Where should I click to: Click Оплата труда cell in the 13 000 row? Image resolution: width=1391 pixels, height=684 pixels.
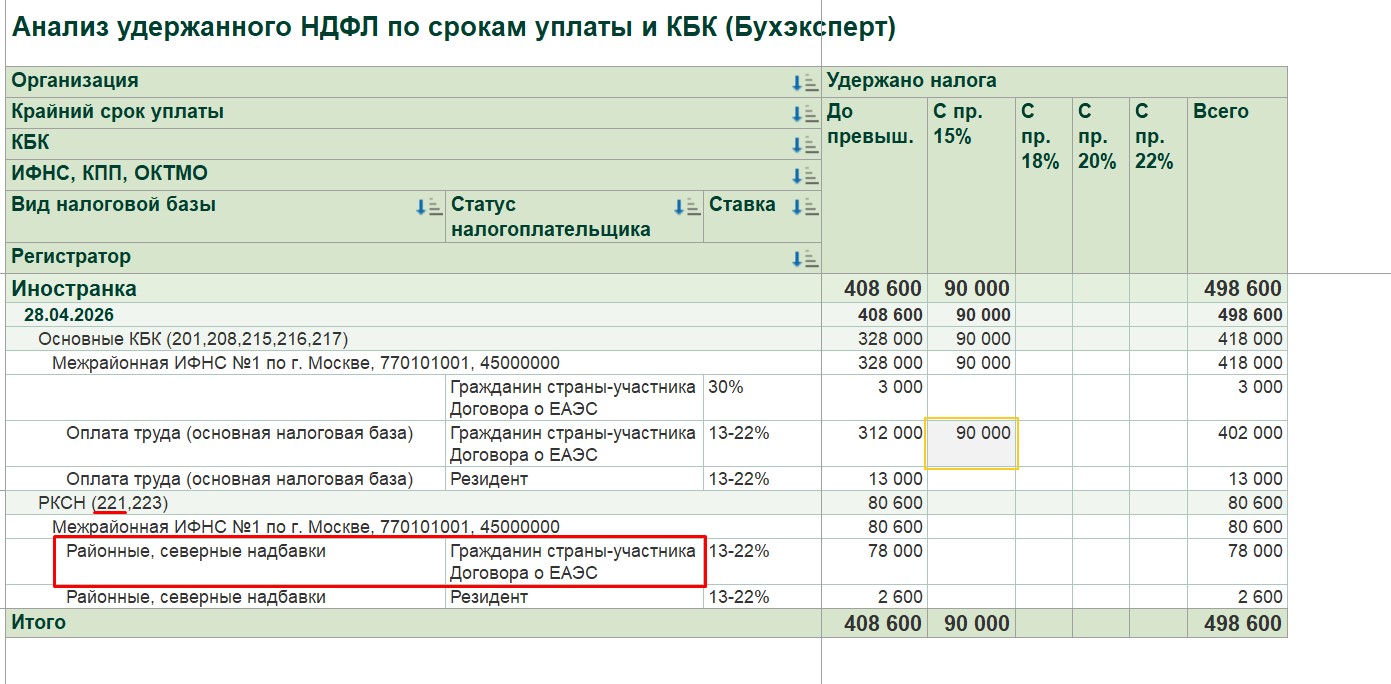coord(226,480)
